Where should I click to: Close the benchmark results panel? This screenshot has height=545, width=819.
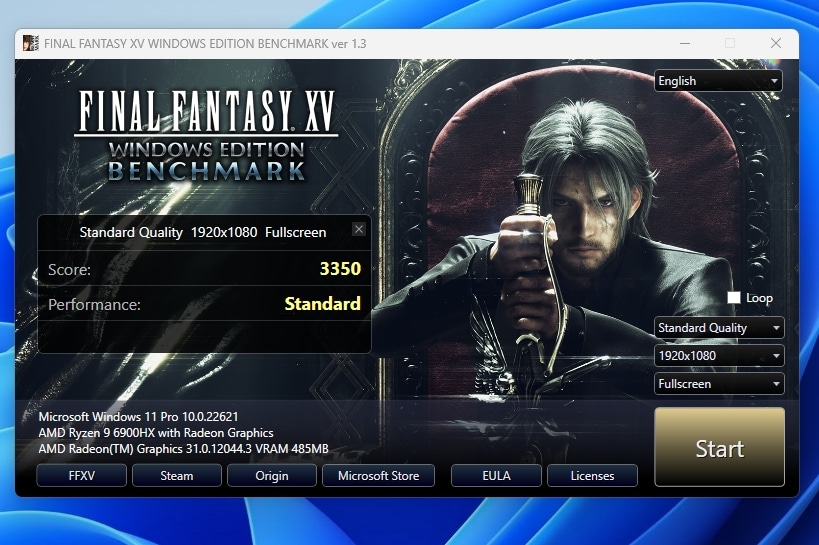click(359, 229)
